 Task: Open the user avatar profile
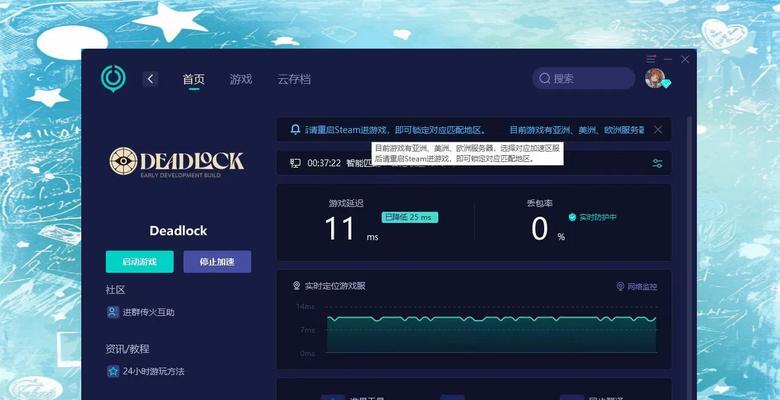[x=656, y=79]
